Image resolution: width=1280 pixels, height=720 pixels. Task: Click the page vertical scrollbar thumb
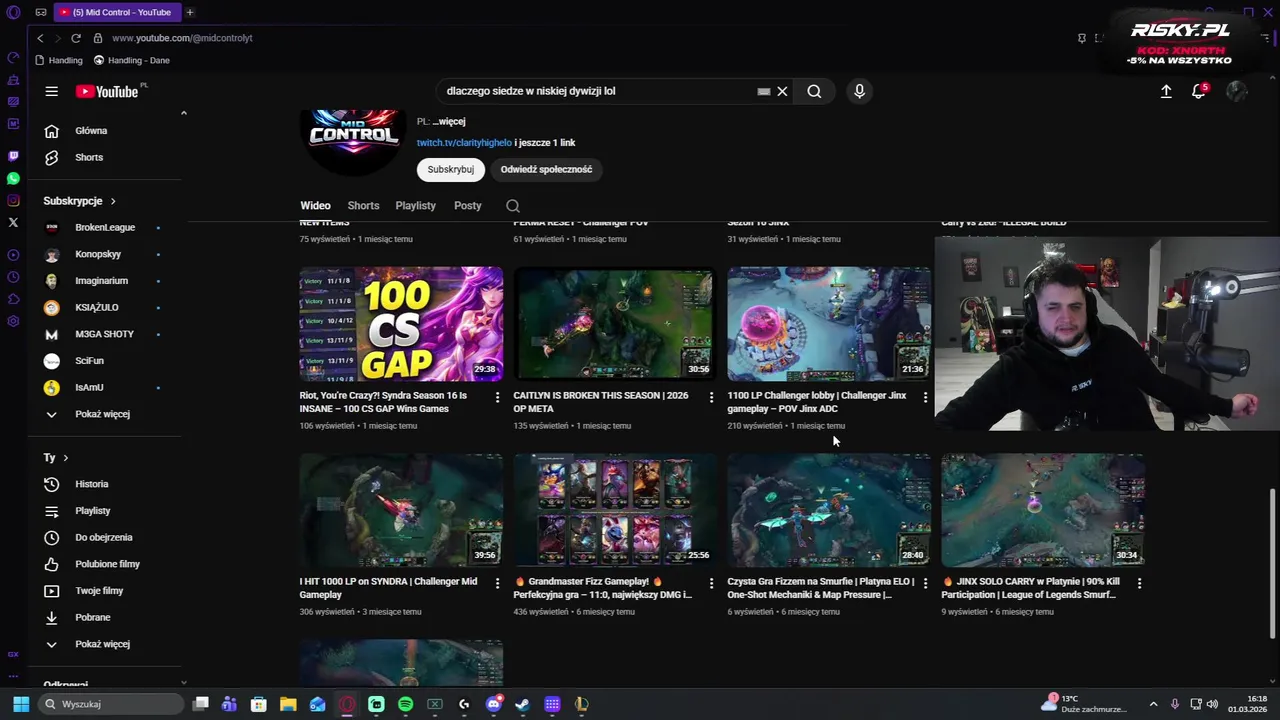click(1273, 562)
